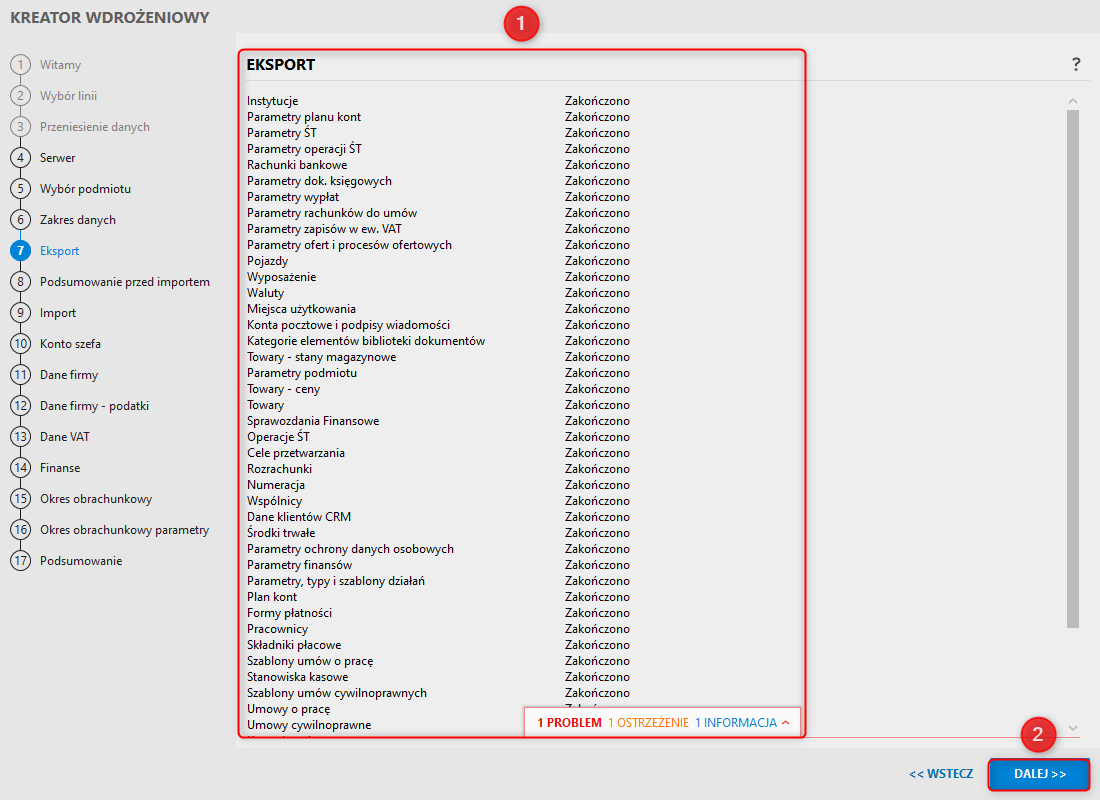Click the vertical scrollbar thumb
Viewport: 1100px width, 800px height.
[1073, 368]
